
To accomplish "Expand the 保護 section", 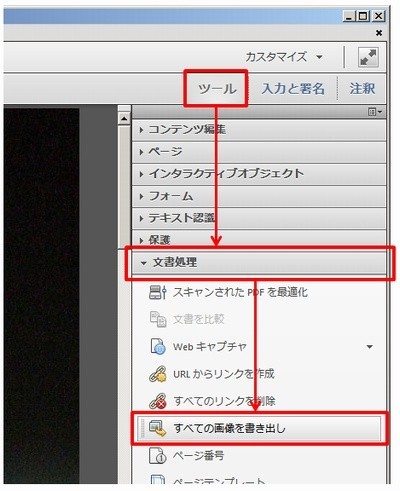I will 259,239.
